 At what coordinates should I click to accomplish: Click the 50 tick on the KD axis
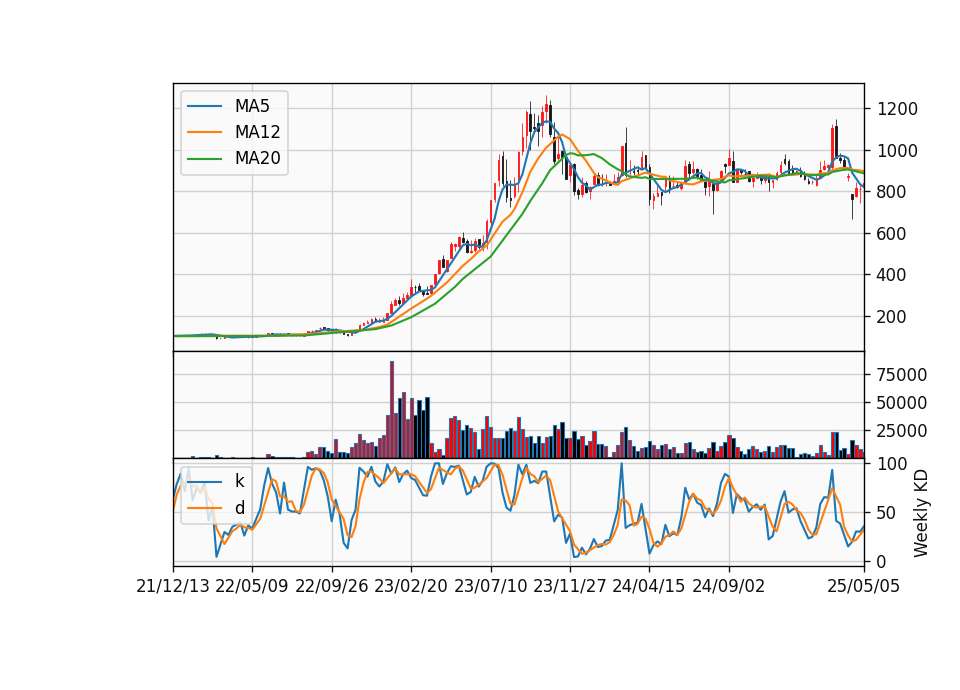pos(887,513)
